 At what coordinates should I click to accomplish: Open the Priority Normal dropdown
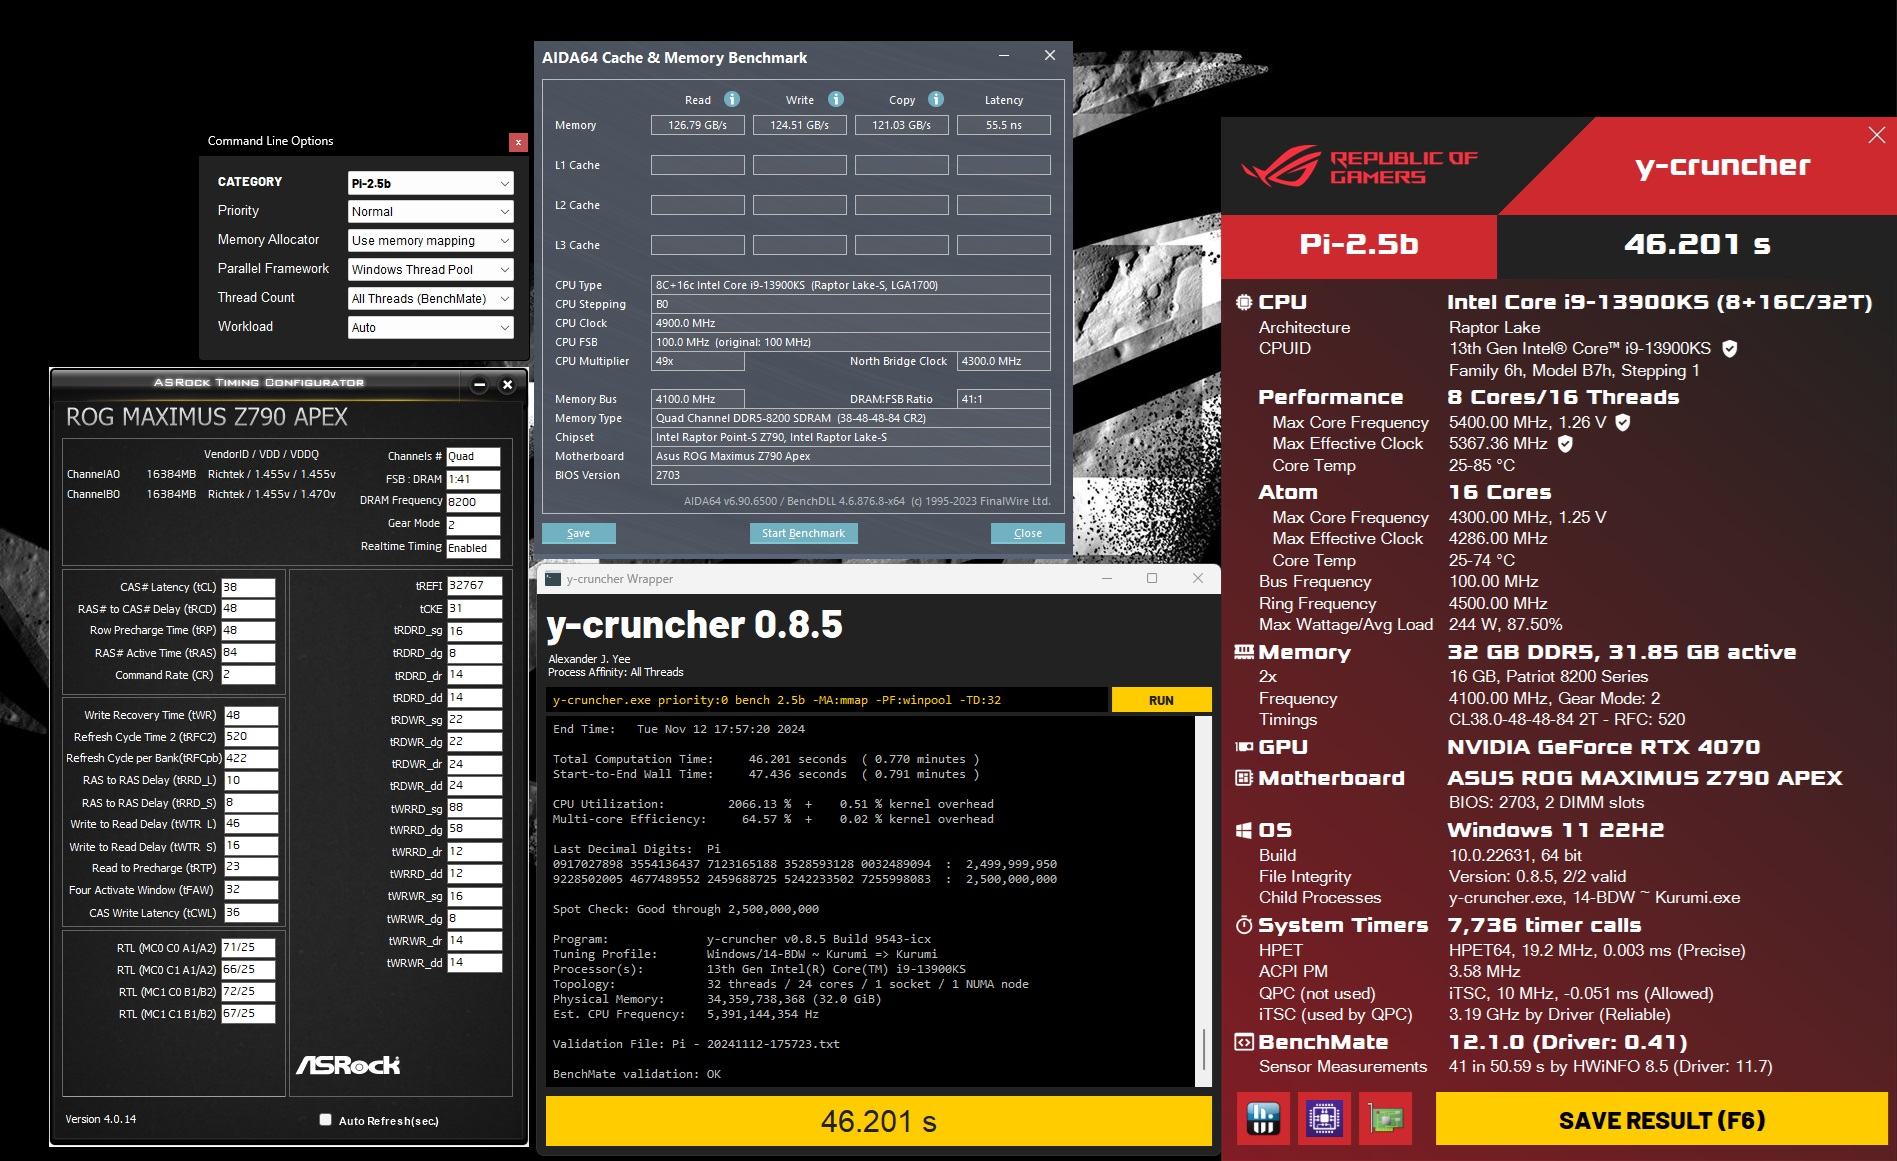tap(431, 212)
